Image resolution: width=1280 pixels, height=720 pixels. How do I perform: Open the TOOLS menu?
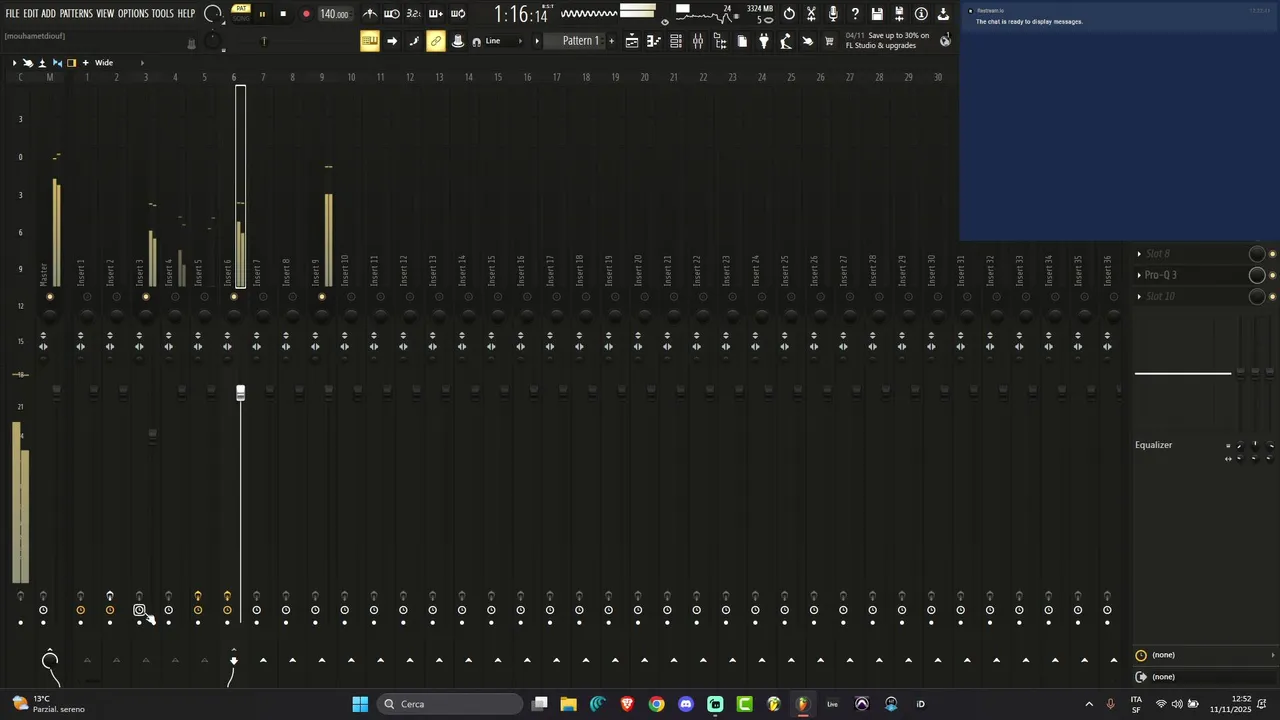tap(162, 14)
